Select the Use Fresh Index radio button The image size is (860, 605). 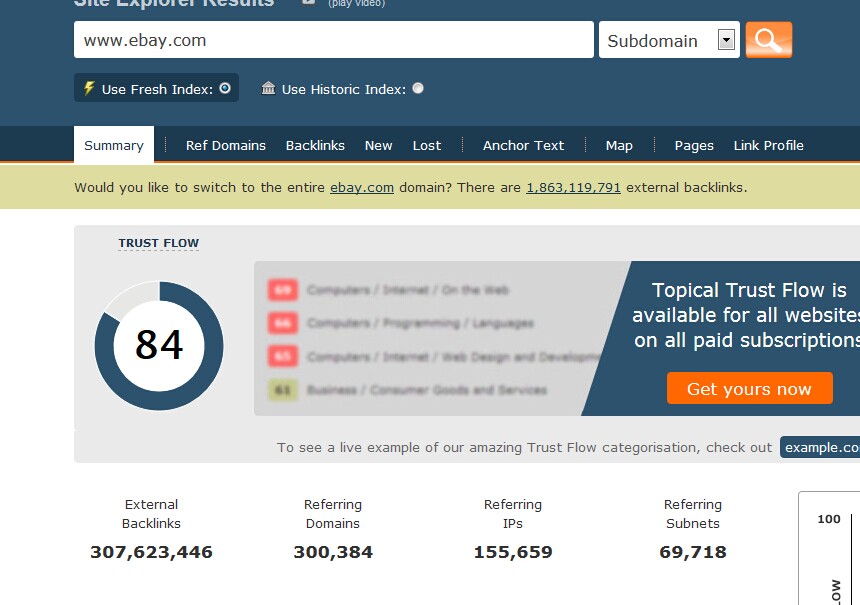225,88
